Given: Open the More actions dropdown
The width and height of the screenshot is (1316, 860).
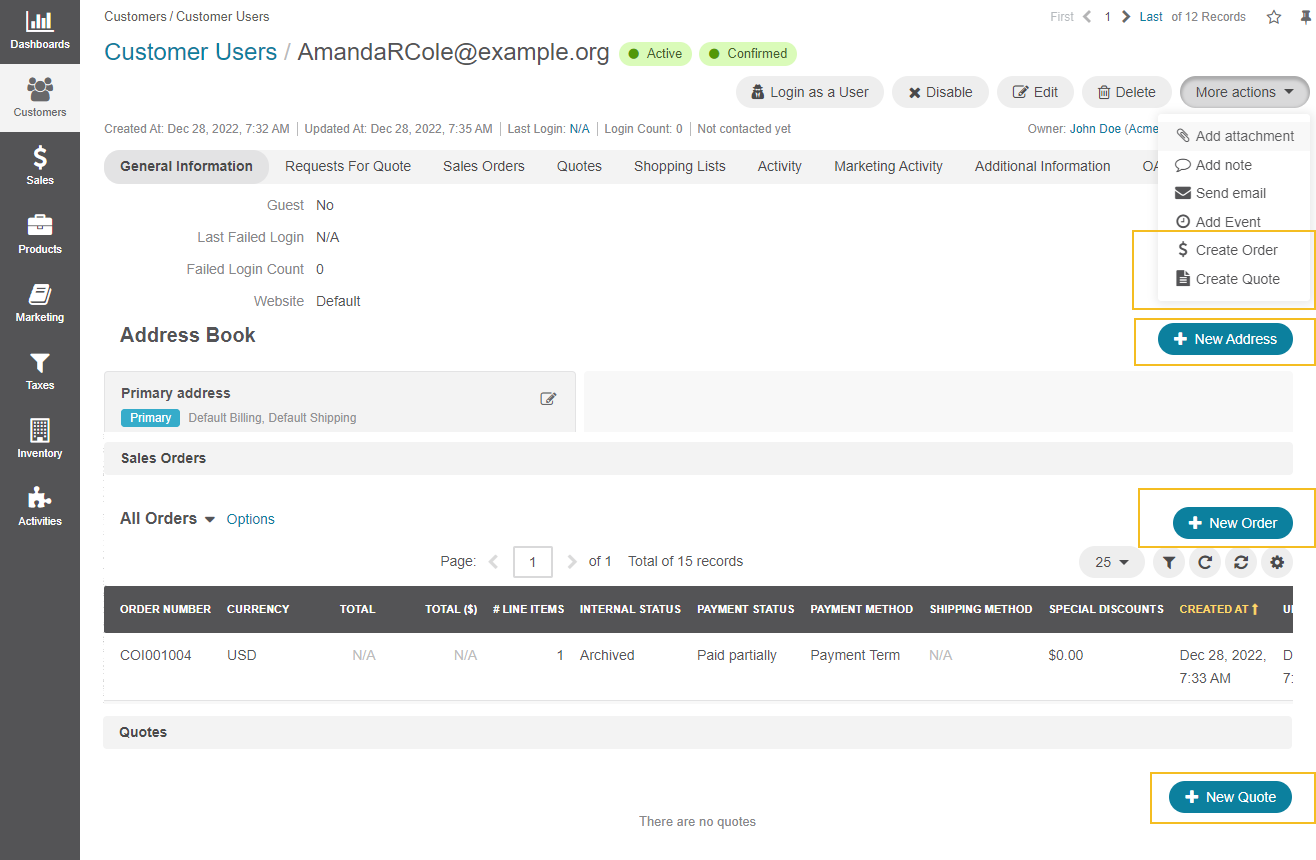Looking at the screenshot, I should tap(1245, 92).
